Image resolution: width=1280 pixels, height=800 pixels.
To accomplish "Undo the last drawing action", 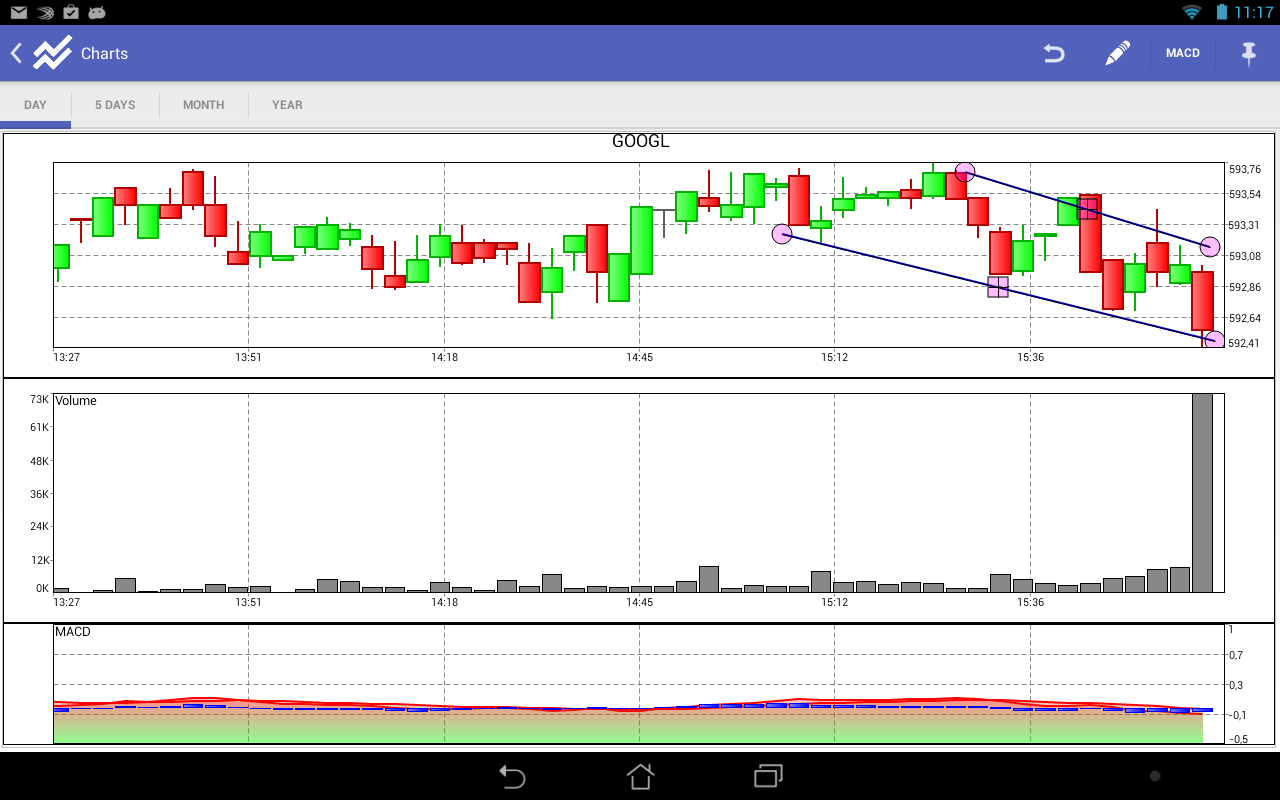I will tap(1054, 53).
